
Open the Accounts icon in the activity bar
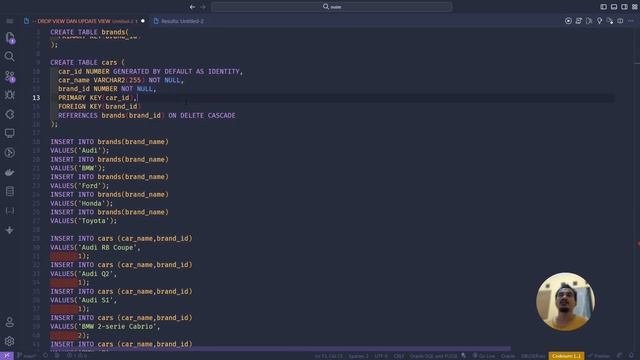9,322
